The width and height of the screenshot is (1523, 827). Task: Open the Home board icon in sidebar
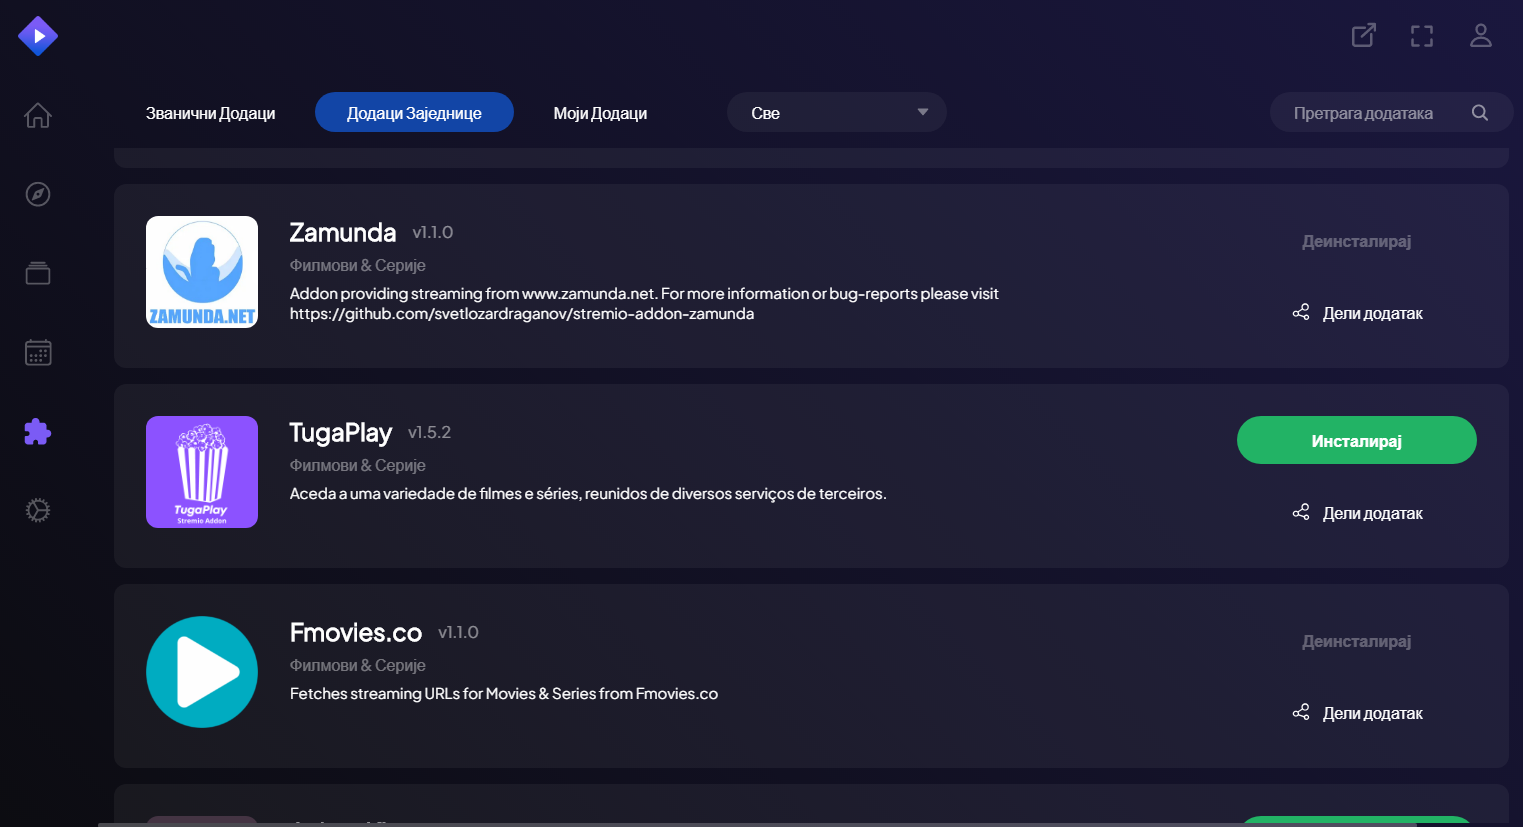coord(38,115)
